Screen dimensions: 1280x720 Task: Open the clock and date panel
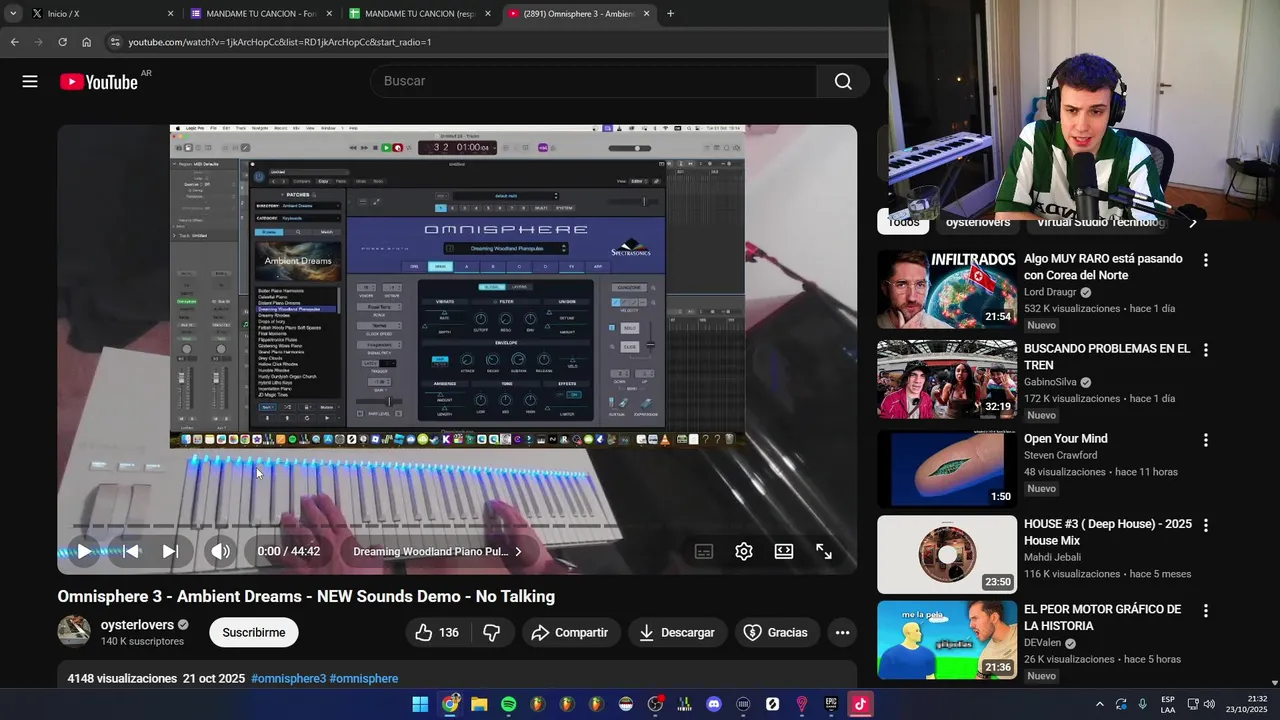pyautogui.click(x=1247, y=704)
